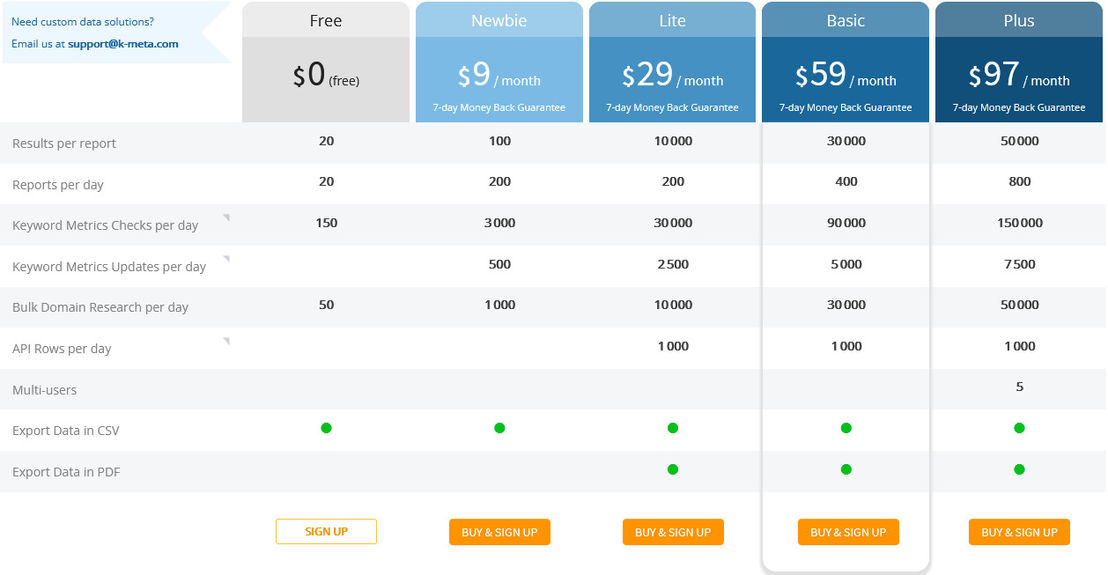Select the Free plan header

point(326,20)
